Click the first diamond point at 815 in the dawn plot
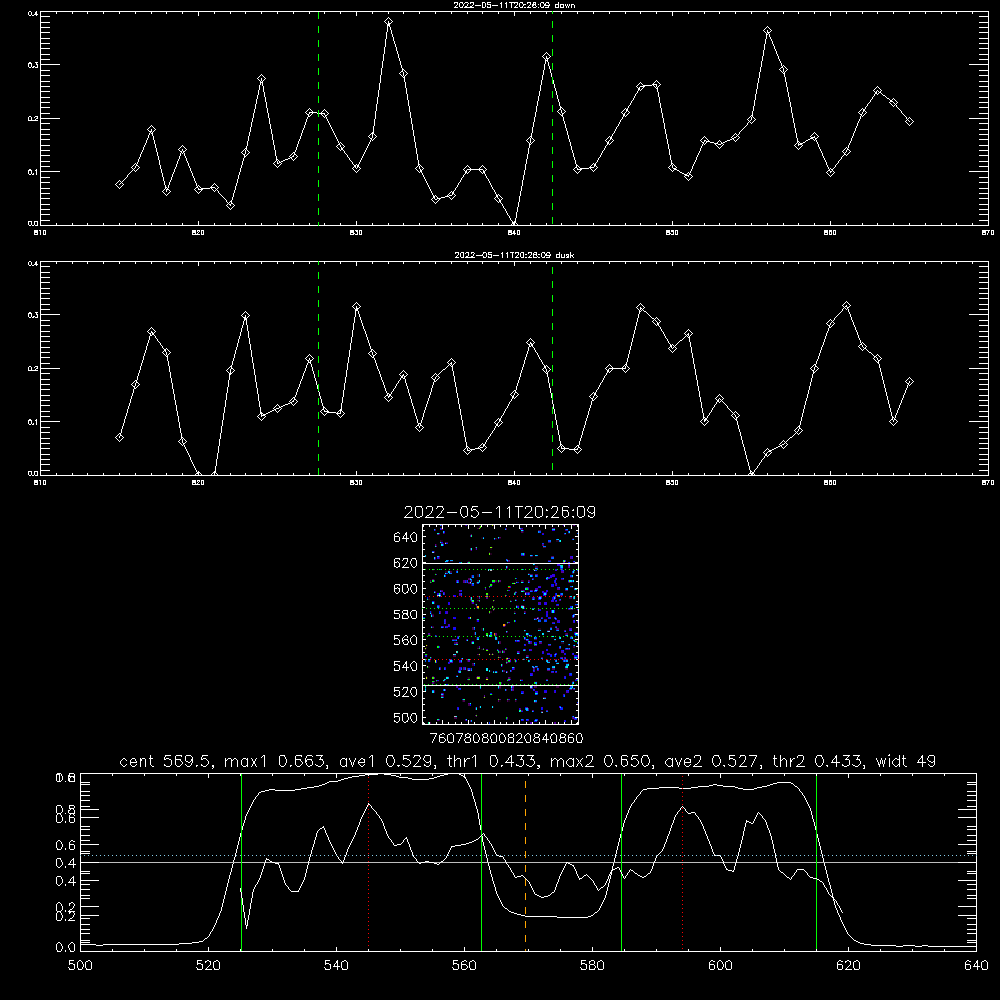This screenshot has width=1000, height=1000. click(119, 184)
